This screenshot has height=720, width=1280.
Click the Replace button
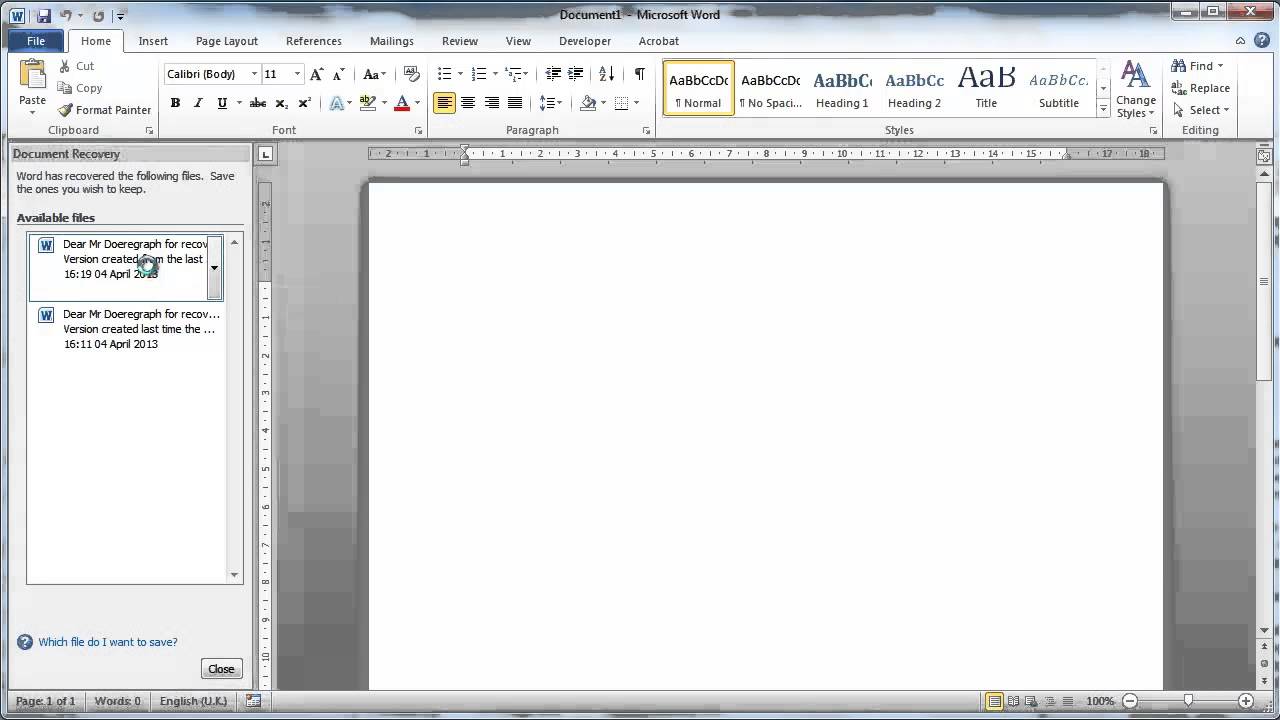(x=1201, y=88)
